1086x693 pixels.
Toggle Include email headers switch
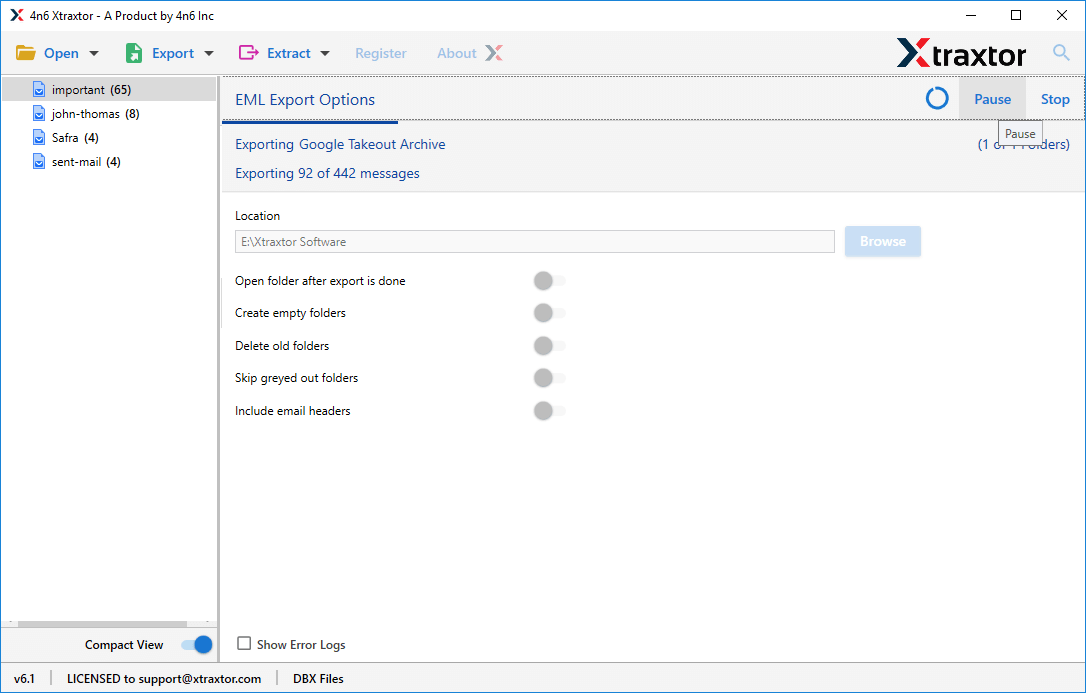[550, 411]
